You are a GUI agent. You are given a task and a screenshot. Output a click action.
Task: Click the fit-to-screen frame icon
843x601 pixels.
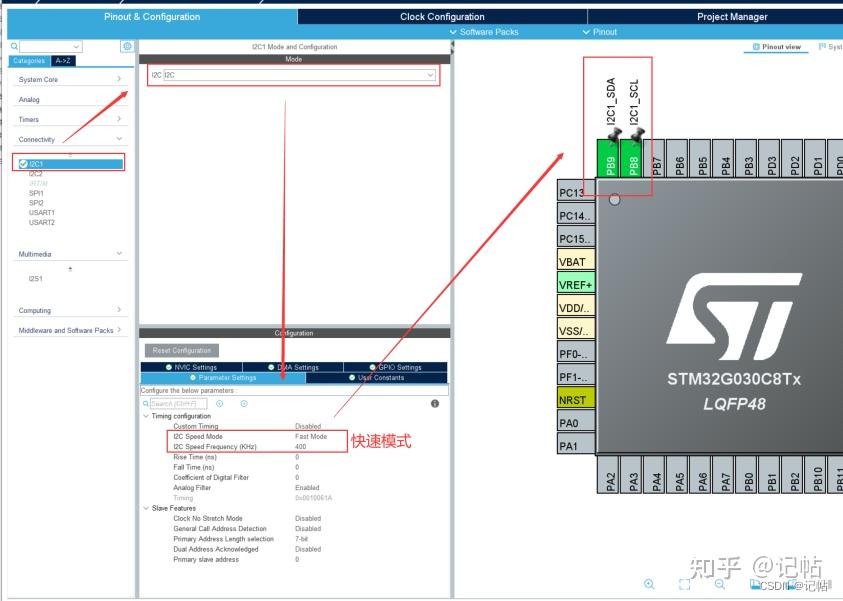(x=684, y=584)
